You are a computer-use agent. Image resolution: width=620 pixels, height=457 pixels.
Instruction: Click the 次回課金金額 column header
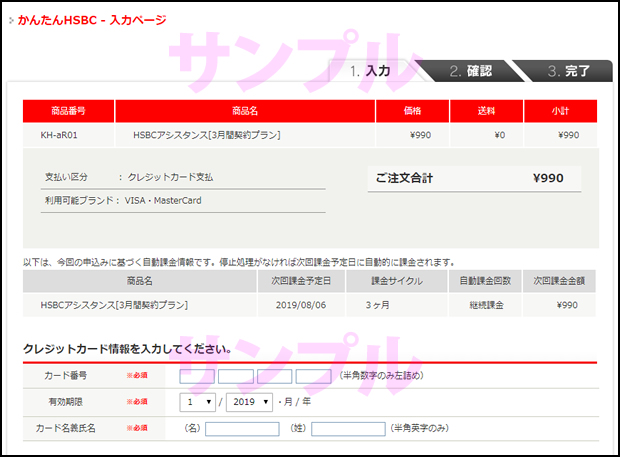pos(559,281)
